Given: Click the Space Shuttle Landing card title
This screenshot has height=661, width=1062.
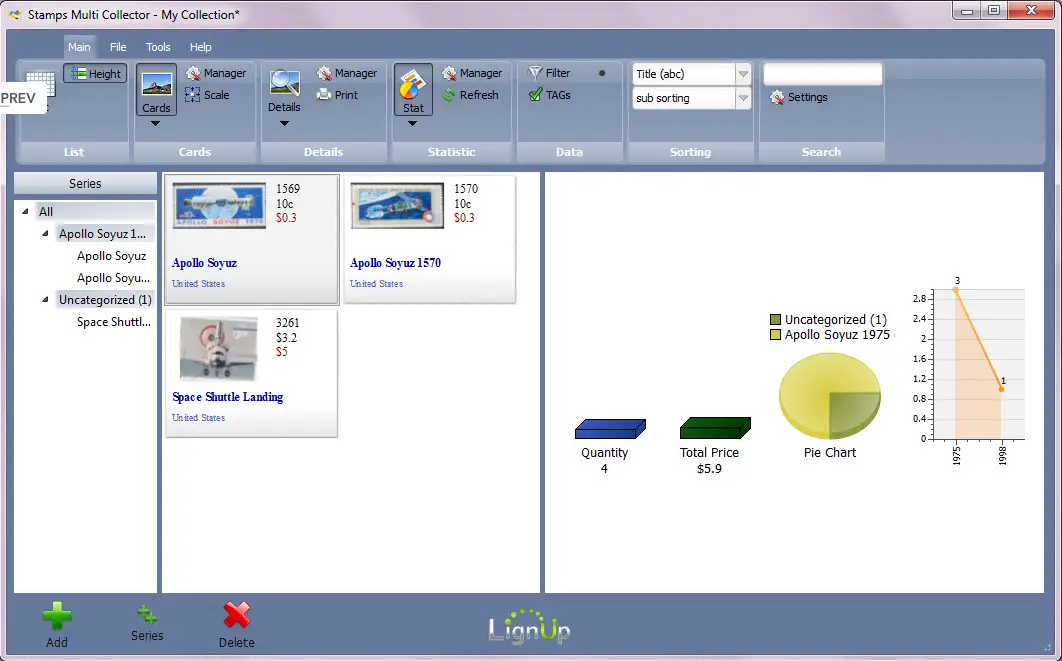Looking at the screenshot, I should tap(228, 397).
